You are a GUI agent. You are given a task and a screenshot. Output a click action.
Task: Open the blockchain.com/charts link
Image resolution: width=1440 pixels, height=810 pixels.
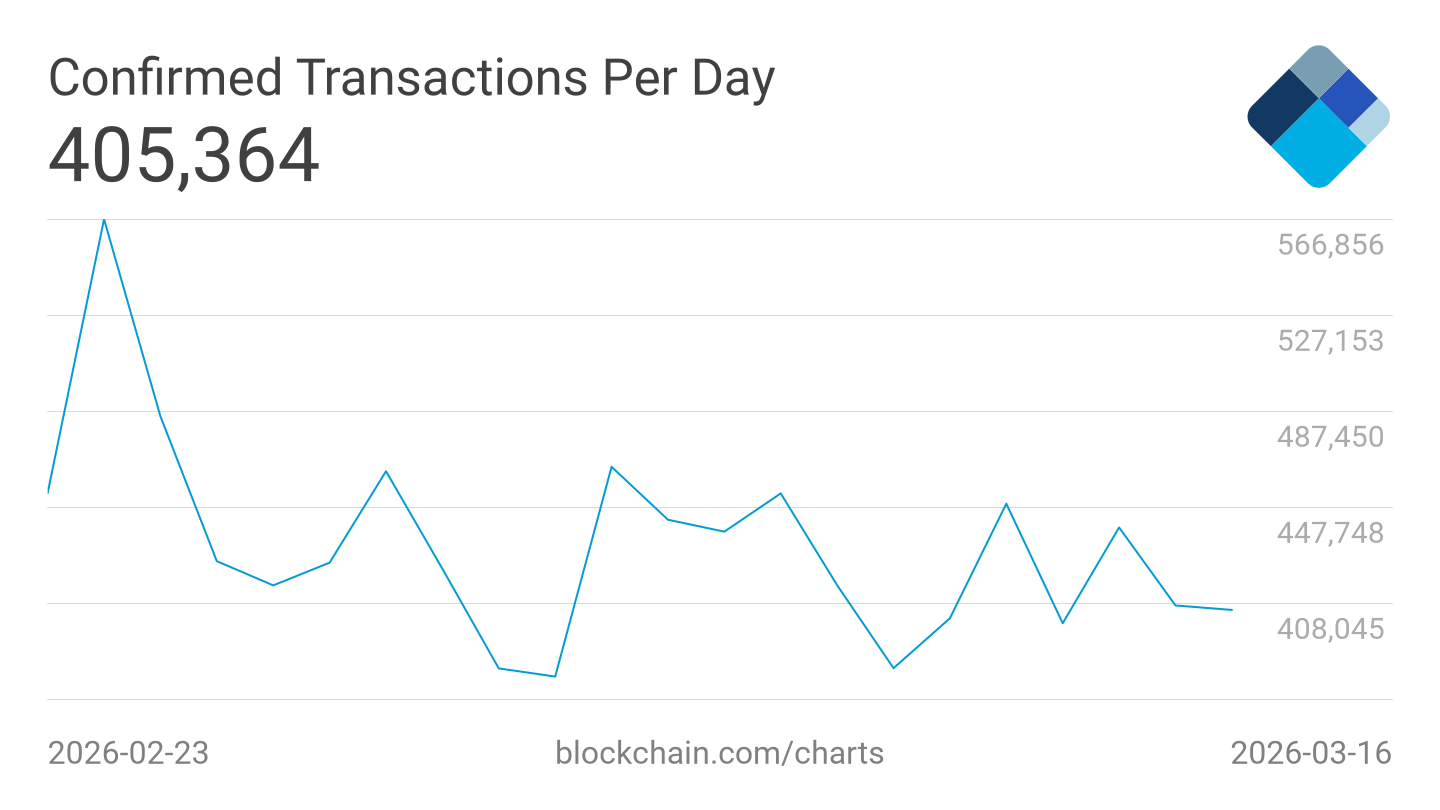(719, 752)
